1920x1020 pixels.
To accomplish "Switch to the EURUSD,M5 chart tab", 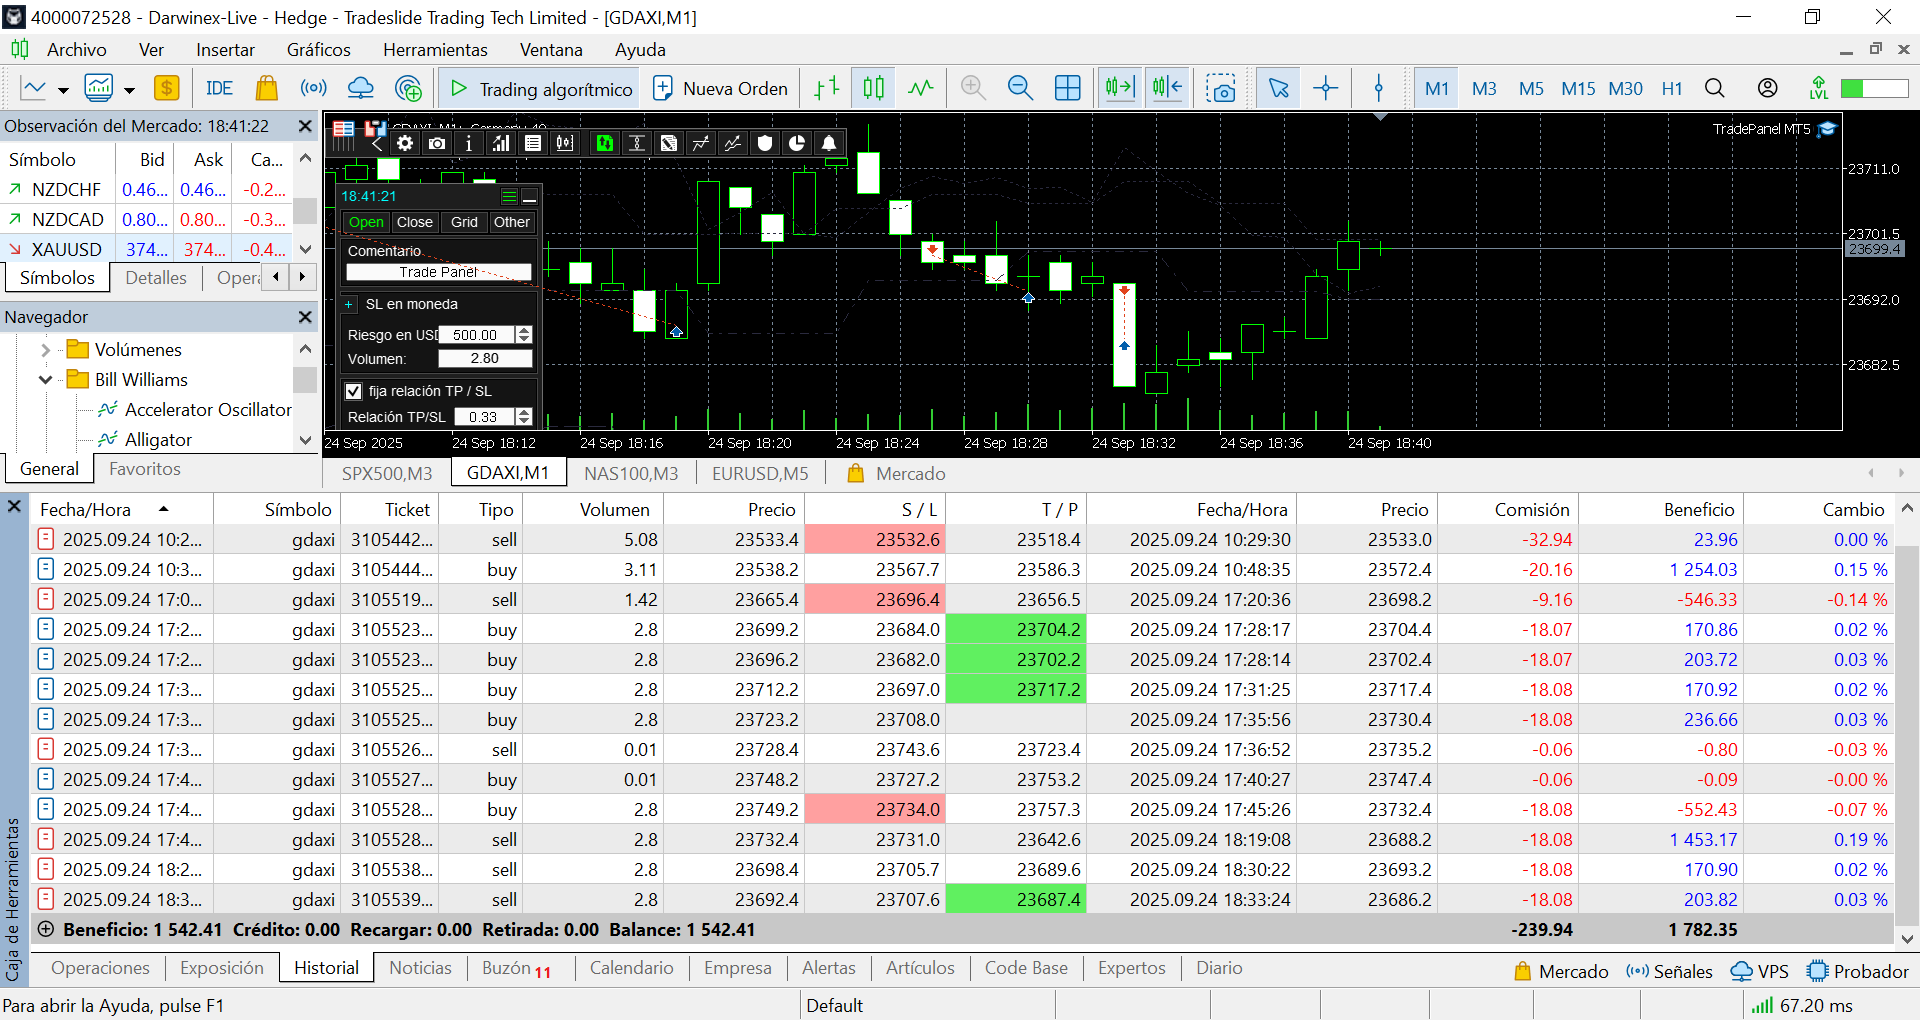I will [759, 473].
